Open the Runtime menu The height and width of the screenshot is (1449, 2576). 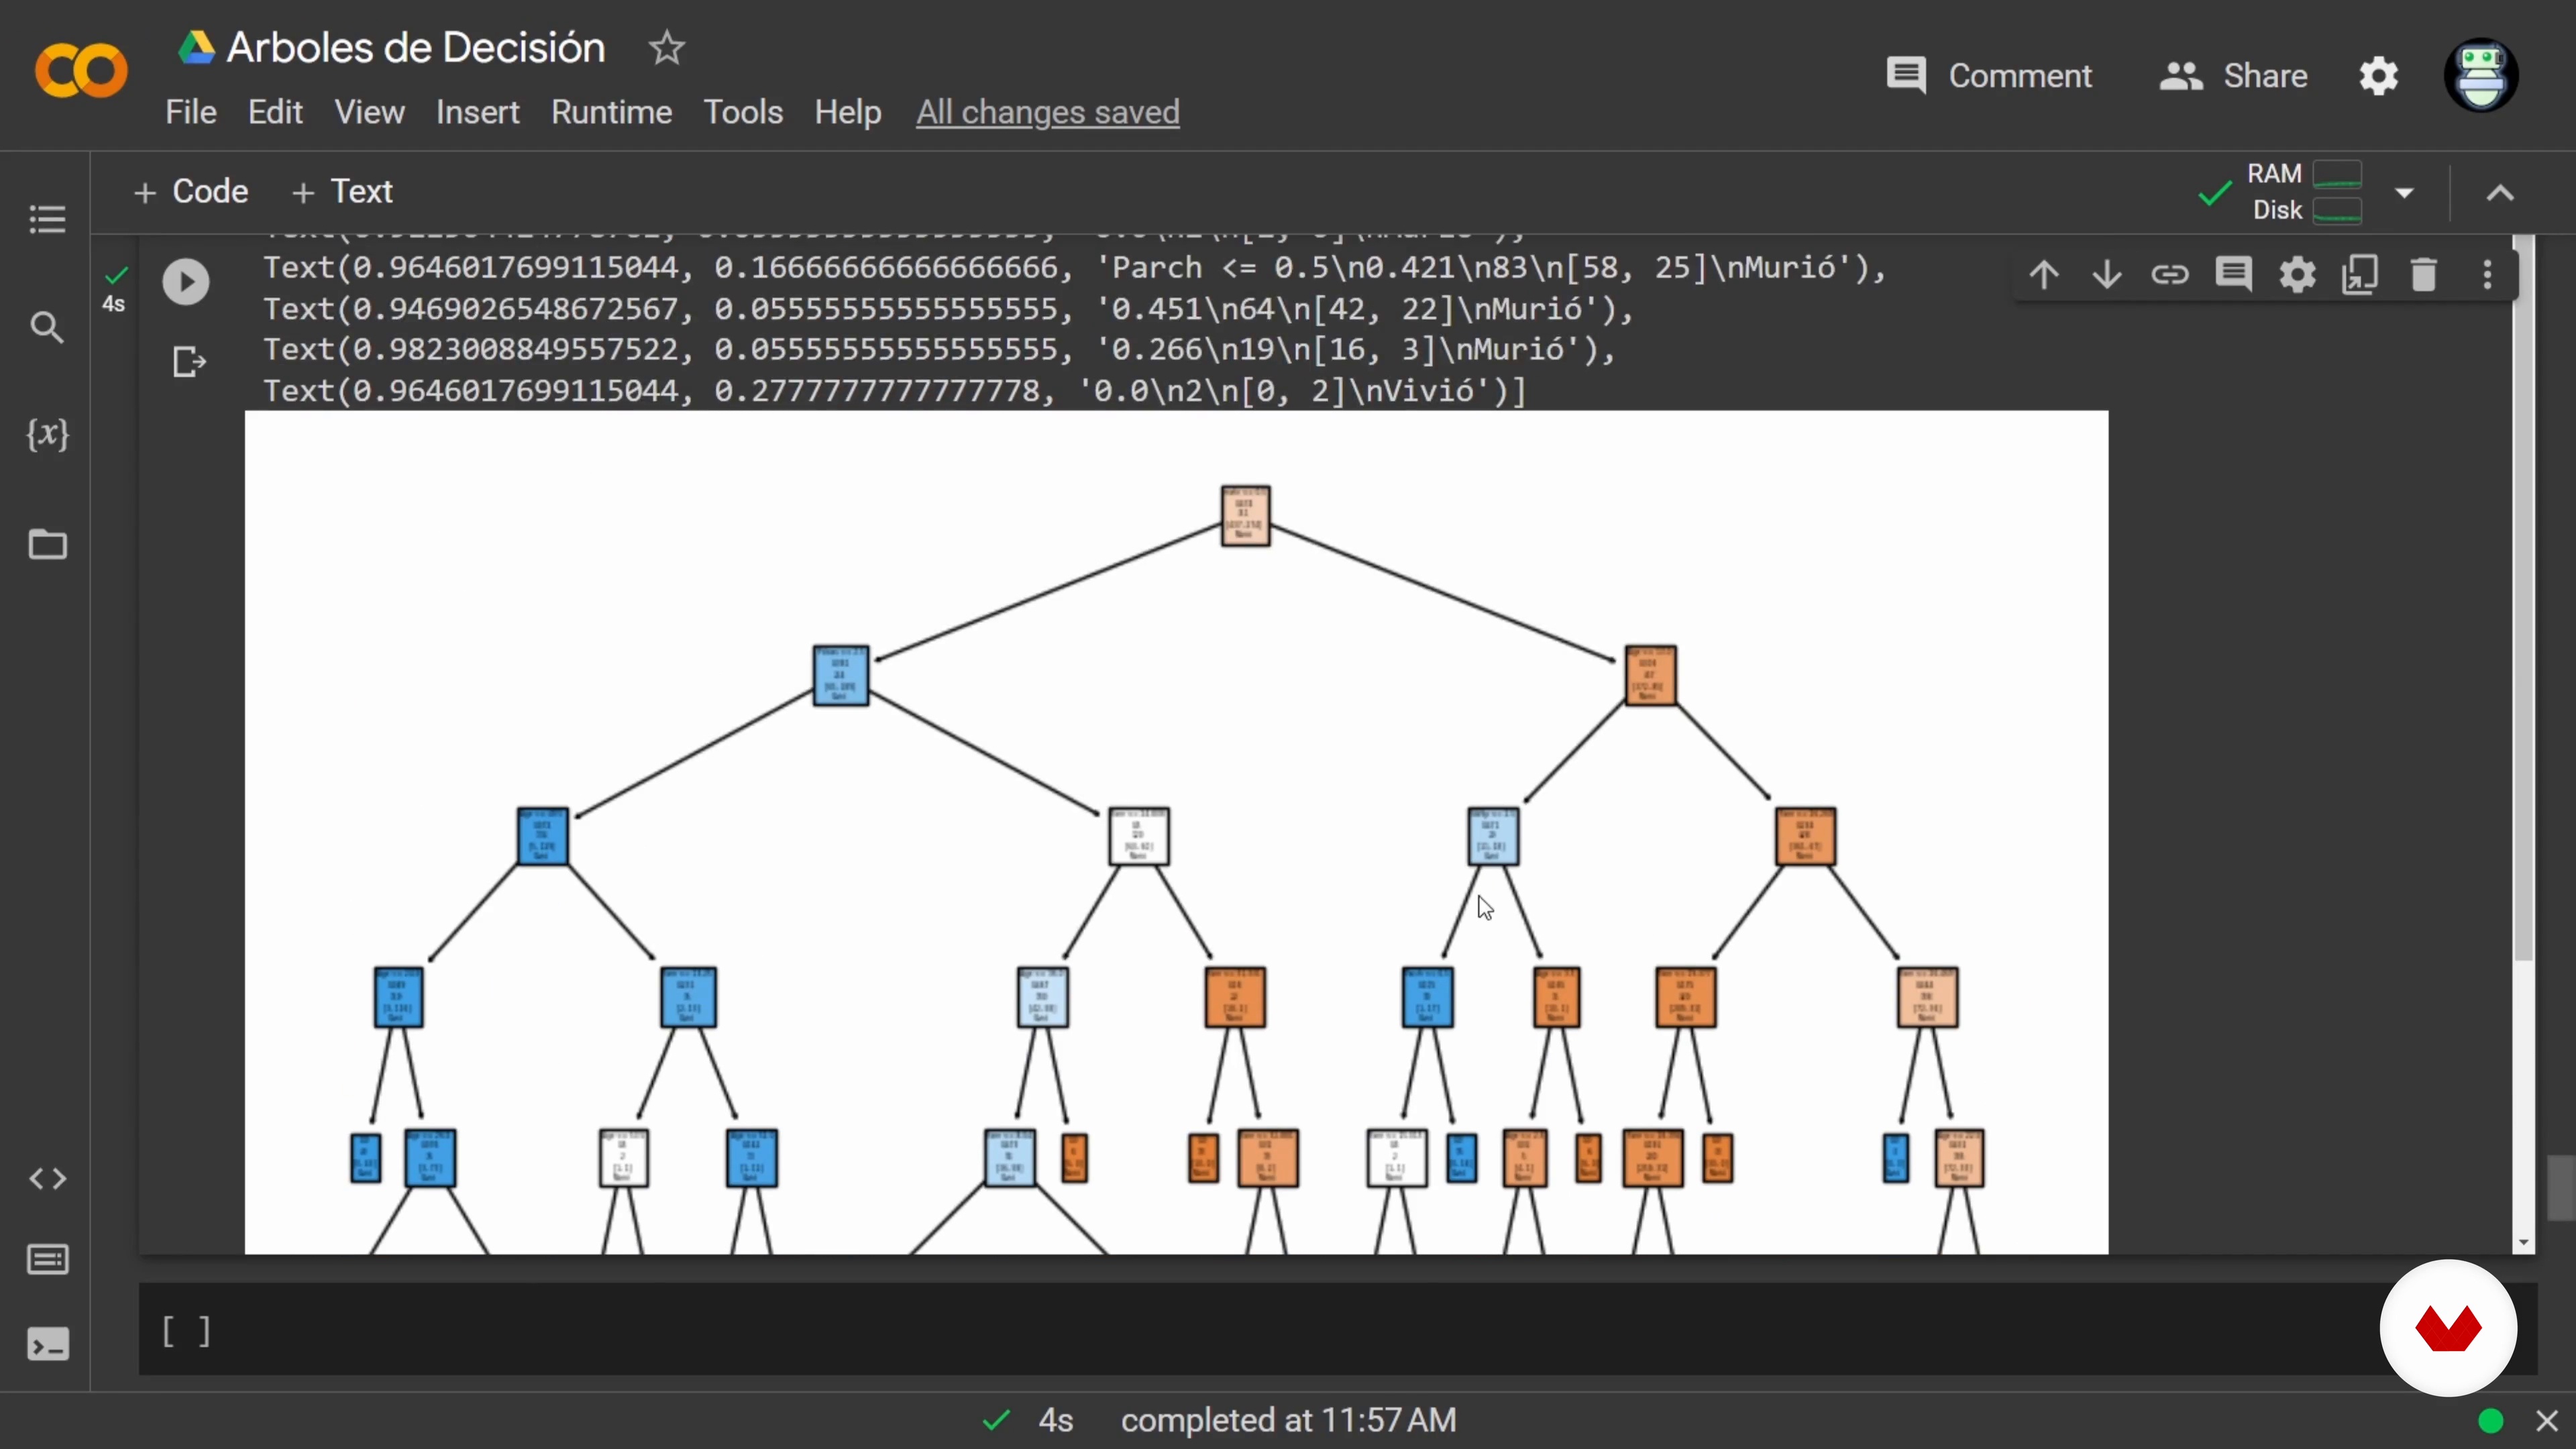coord(611,112)
